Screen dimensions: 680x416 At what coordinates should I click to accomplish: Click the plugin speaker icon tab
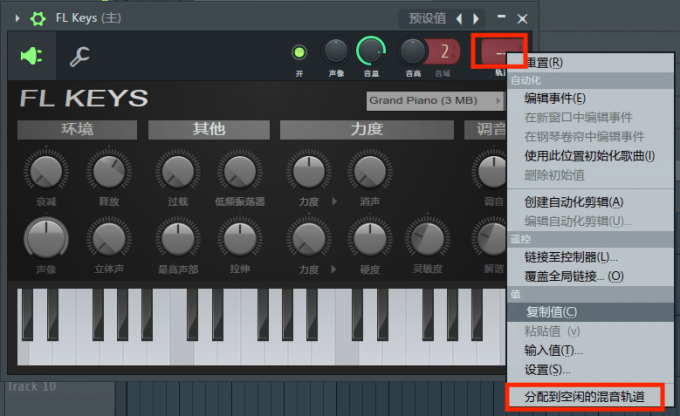pyautogui.click(x=32, y=56)
